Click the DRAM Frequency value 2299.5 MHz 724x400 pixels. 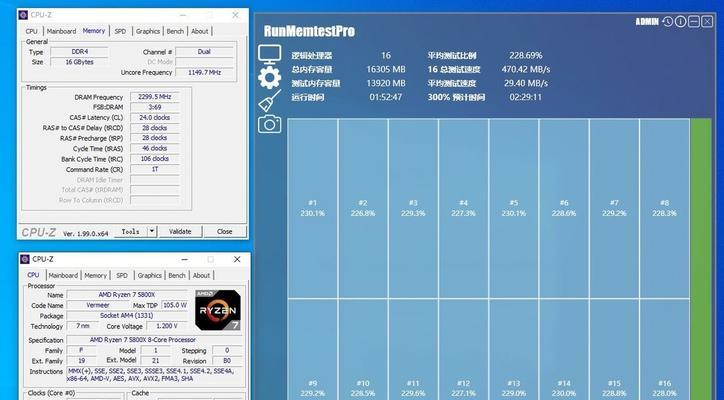[x=155, y=97]
